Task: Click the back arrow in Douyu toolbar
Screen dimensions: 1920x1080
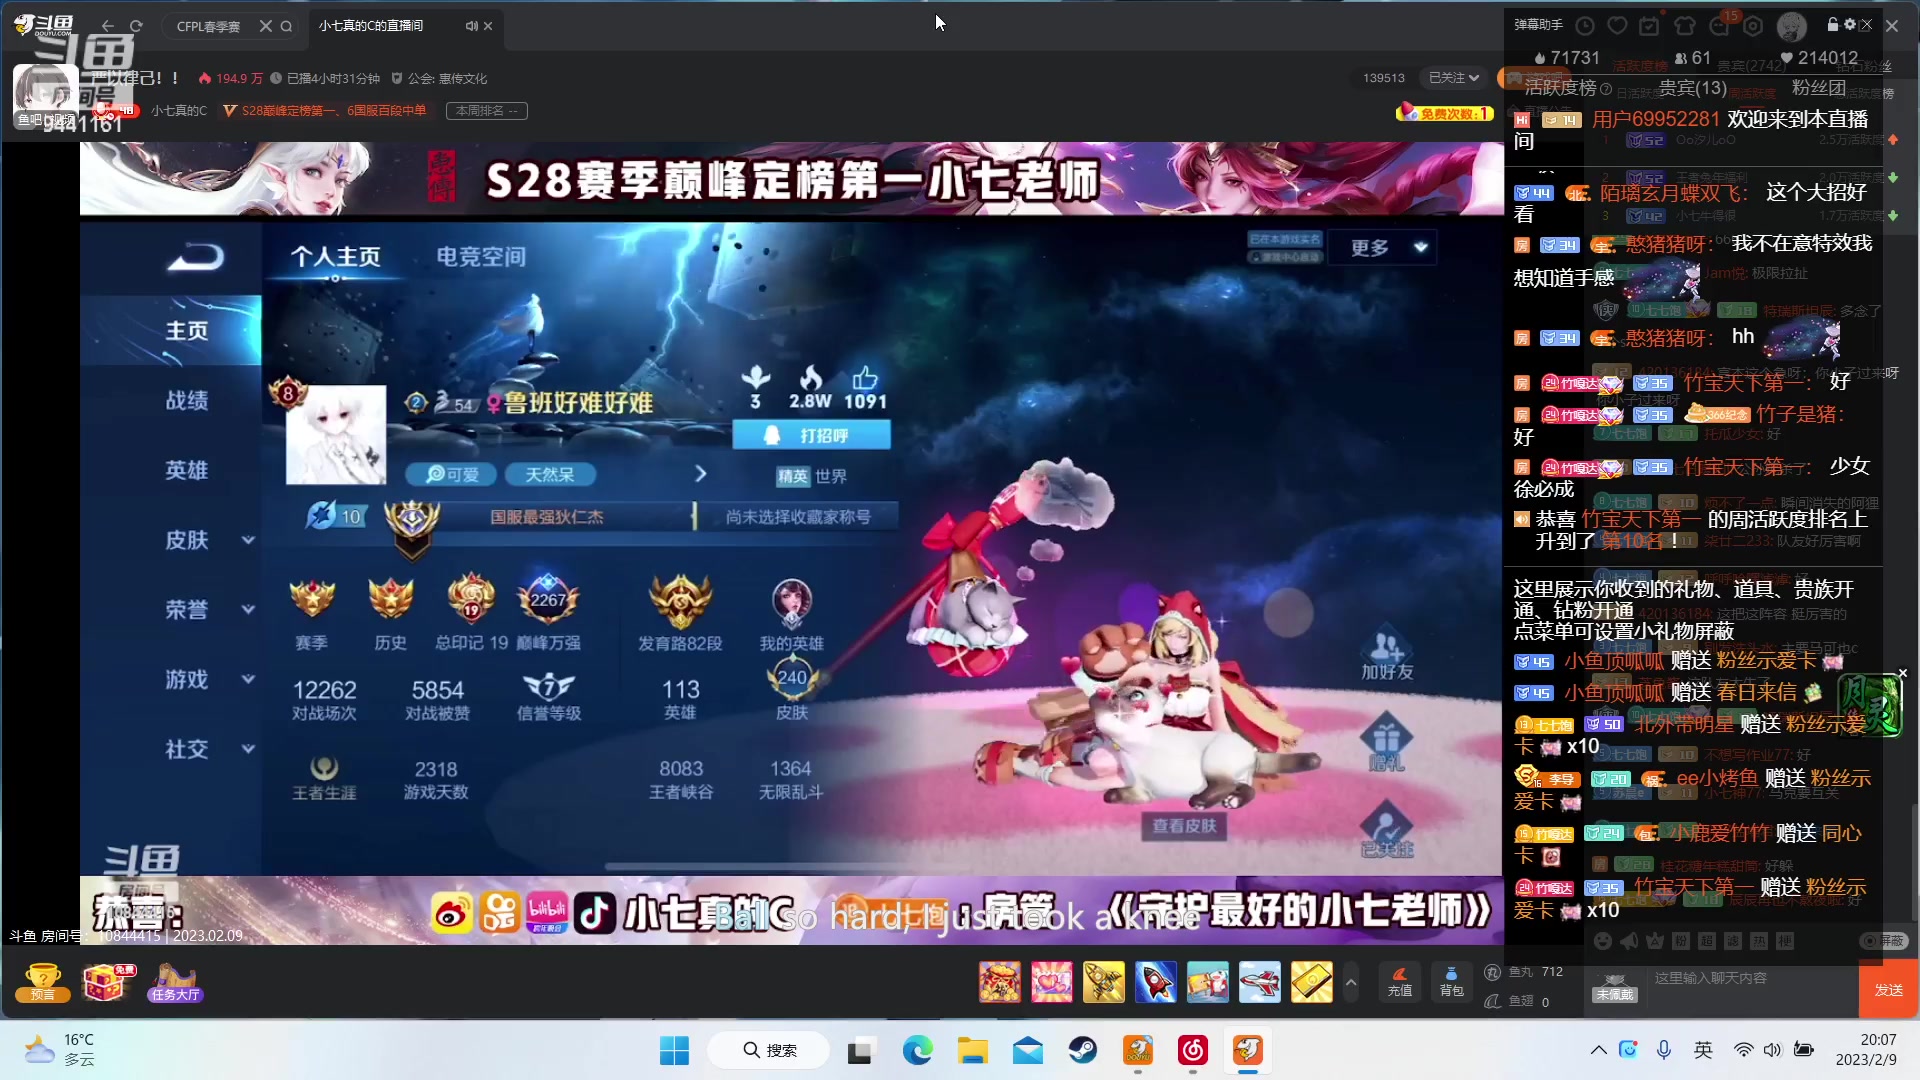Action: click(x=108, y=26)
